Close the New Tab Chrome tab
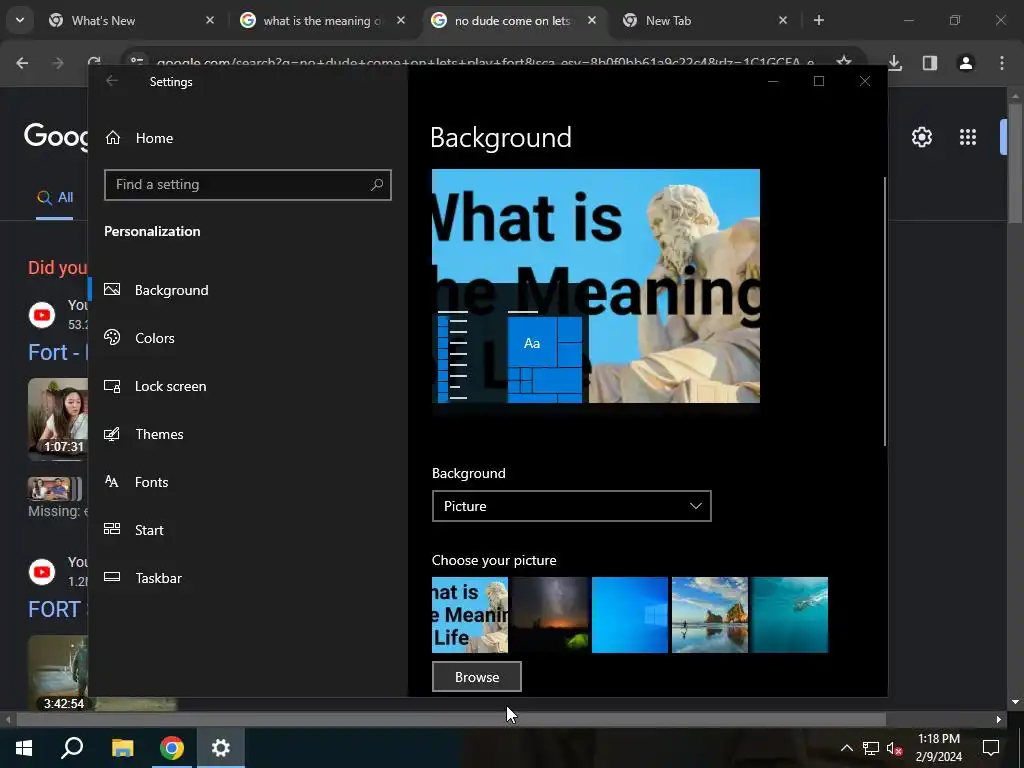Image resolution: width=1024 pixels, height=768 pixels. 783,21
